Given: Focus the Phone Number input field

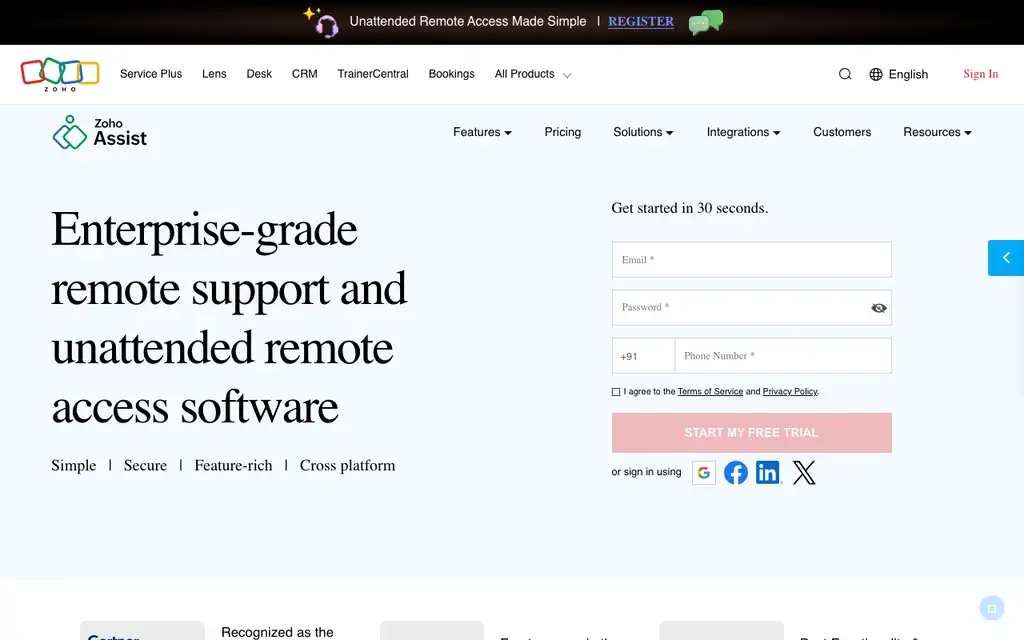Looking at the screenshot, I should 782,356.
